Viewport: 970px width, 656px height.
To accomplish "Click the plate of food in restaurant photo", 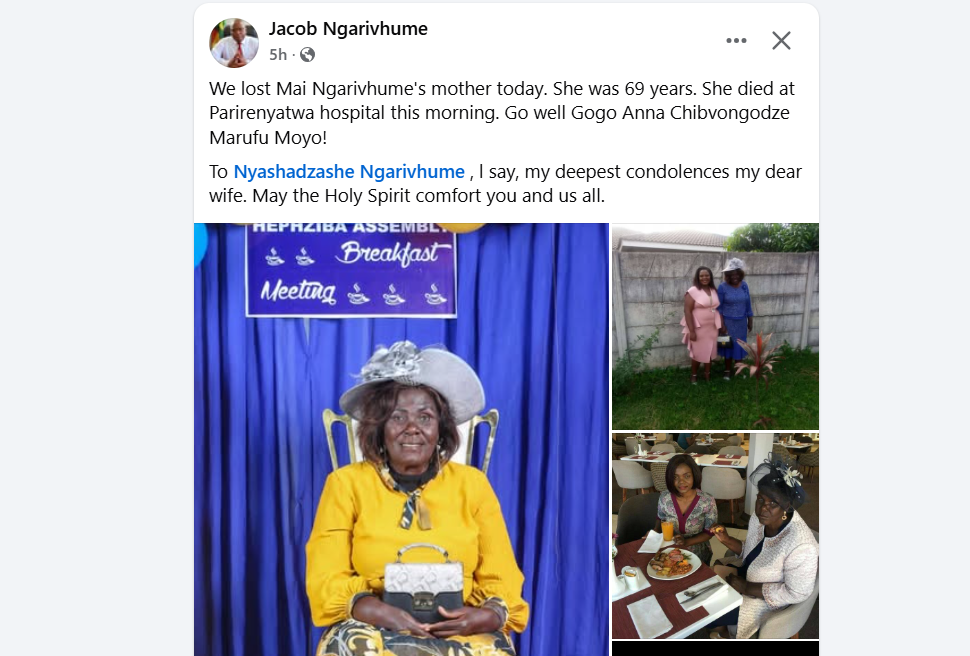I will pos(674,563).
